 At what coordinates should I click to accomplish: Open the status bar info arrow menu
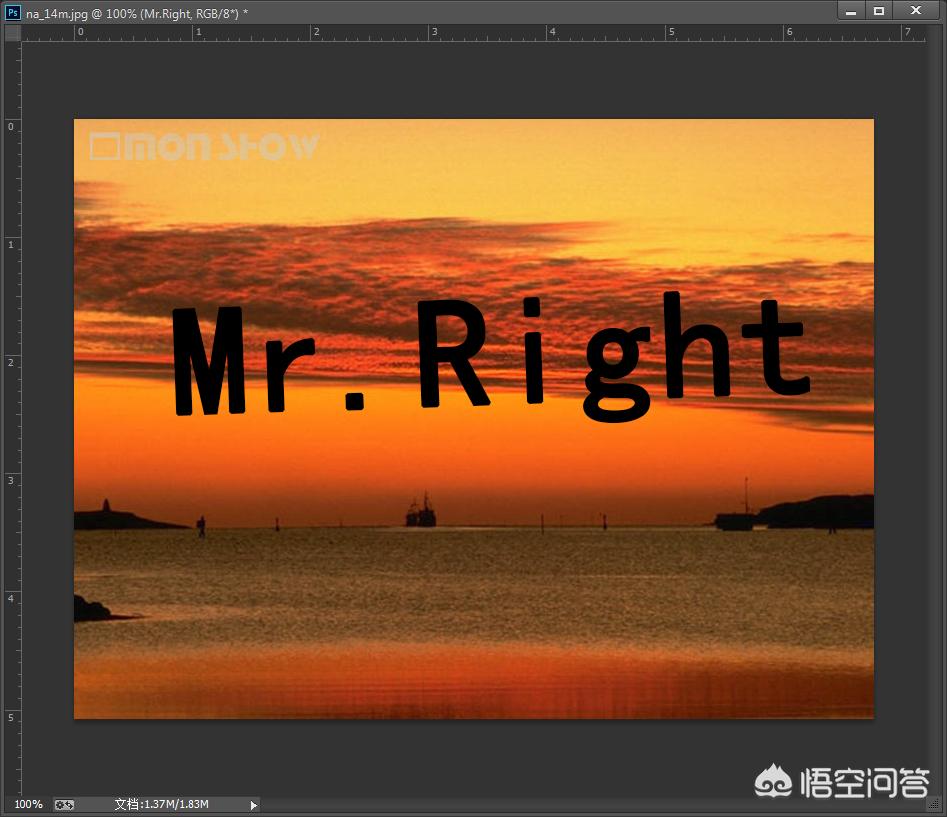[x=253, y=804]
